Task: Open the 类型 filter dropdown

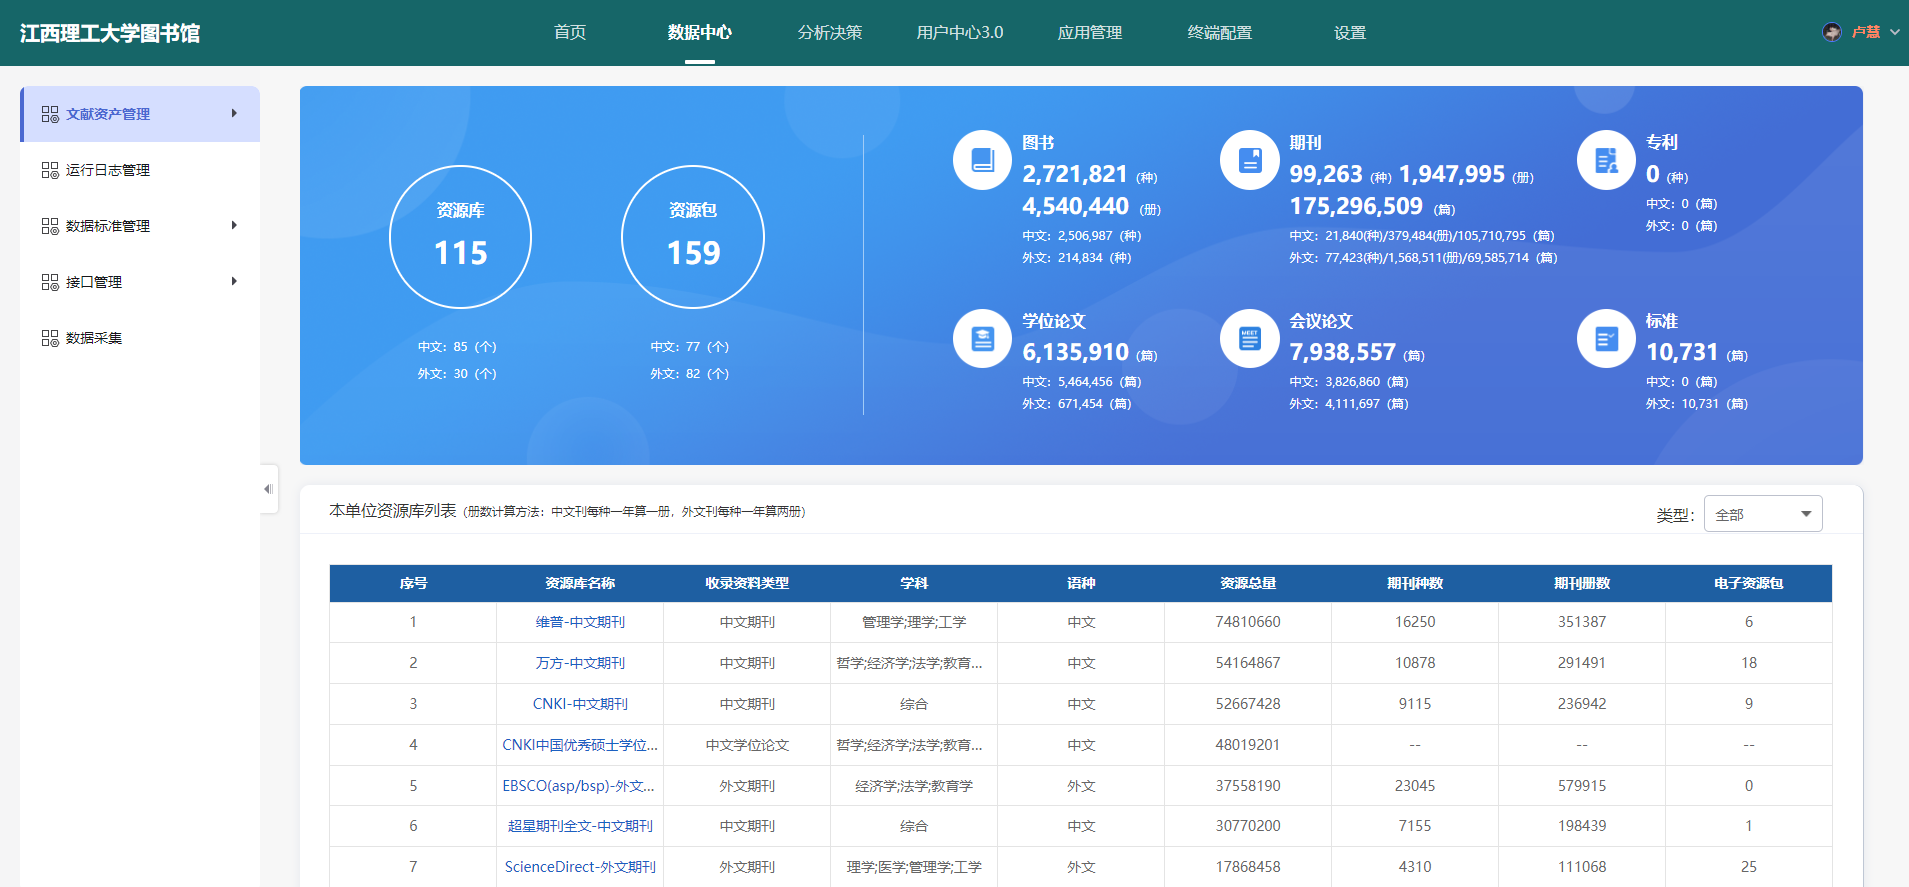Action: (x=1762, y=514)
